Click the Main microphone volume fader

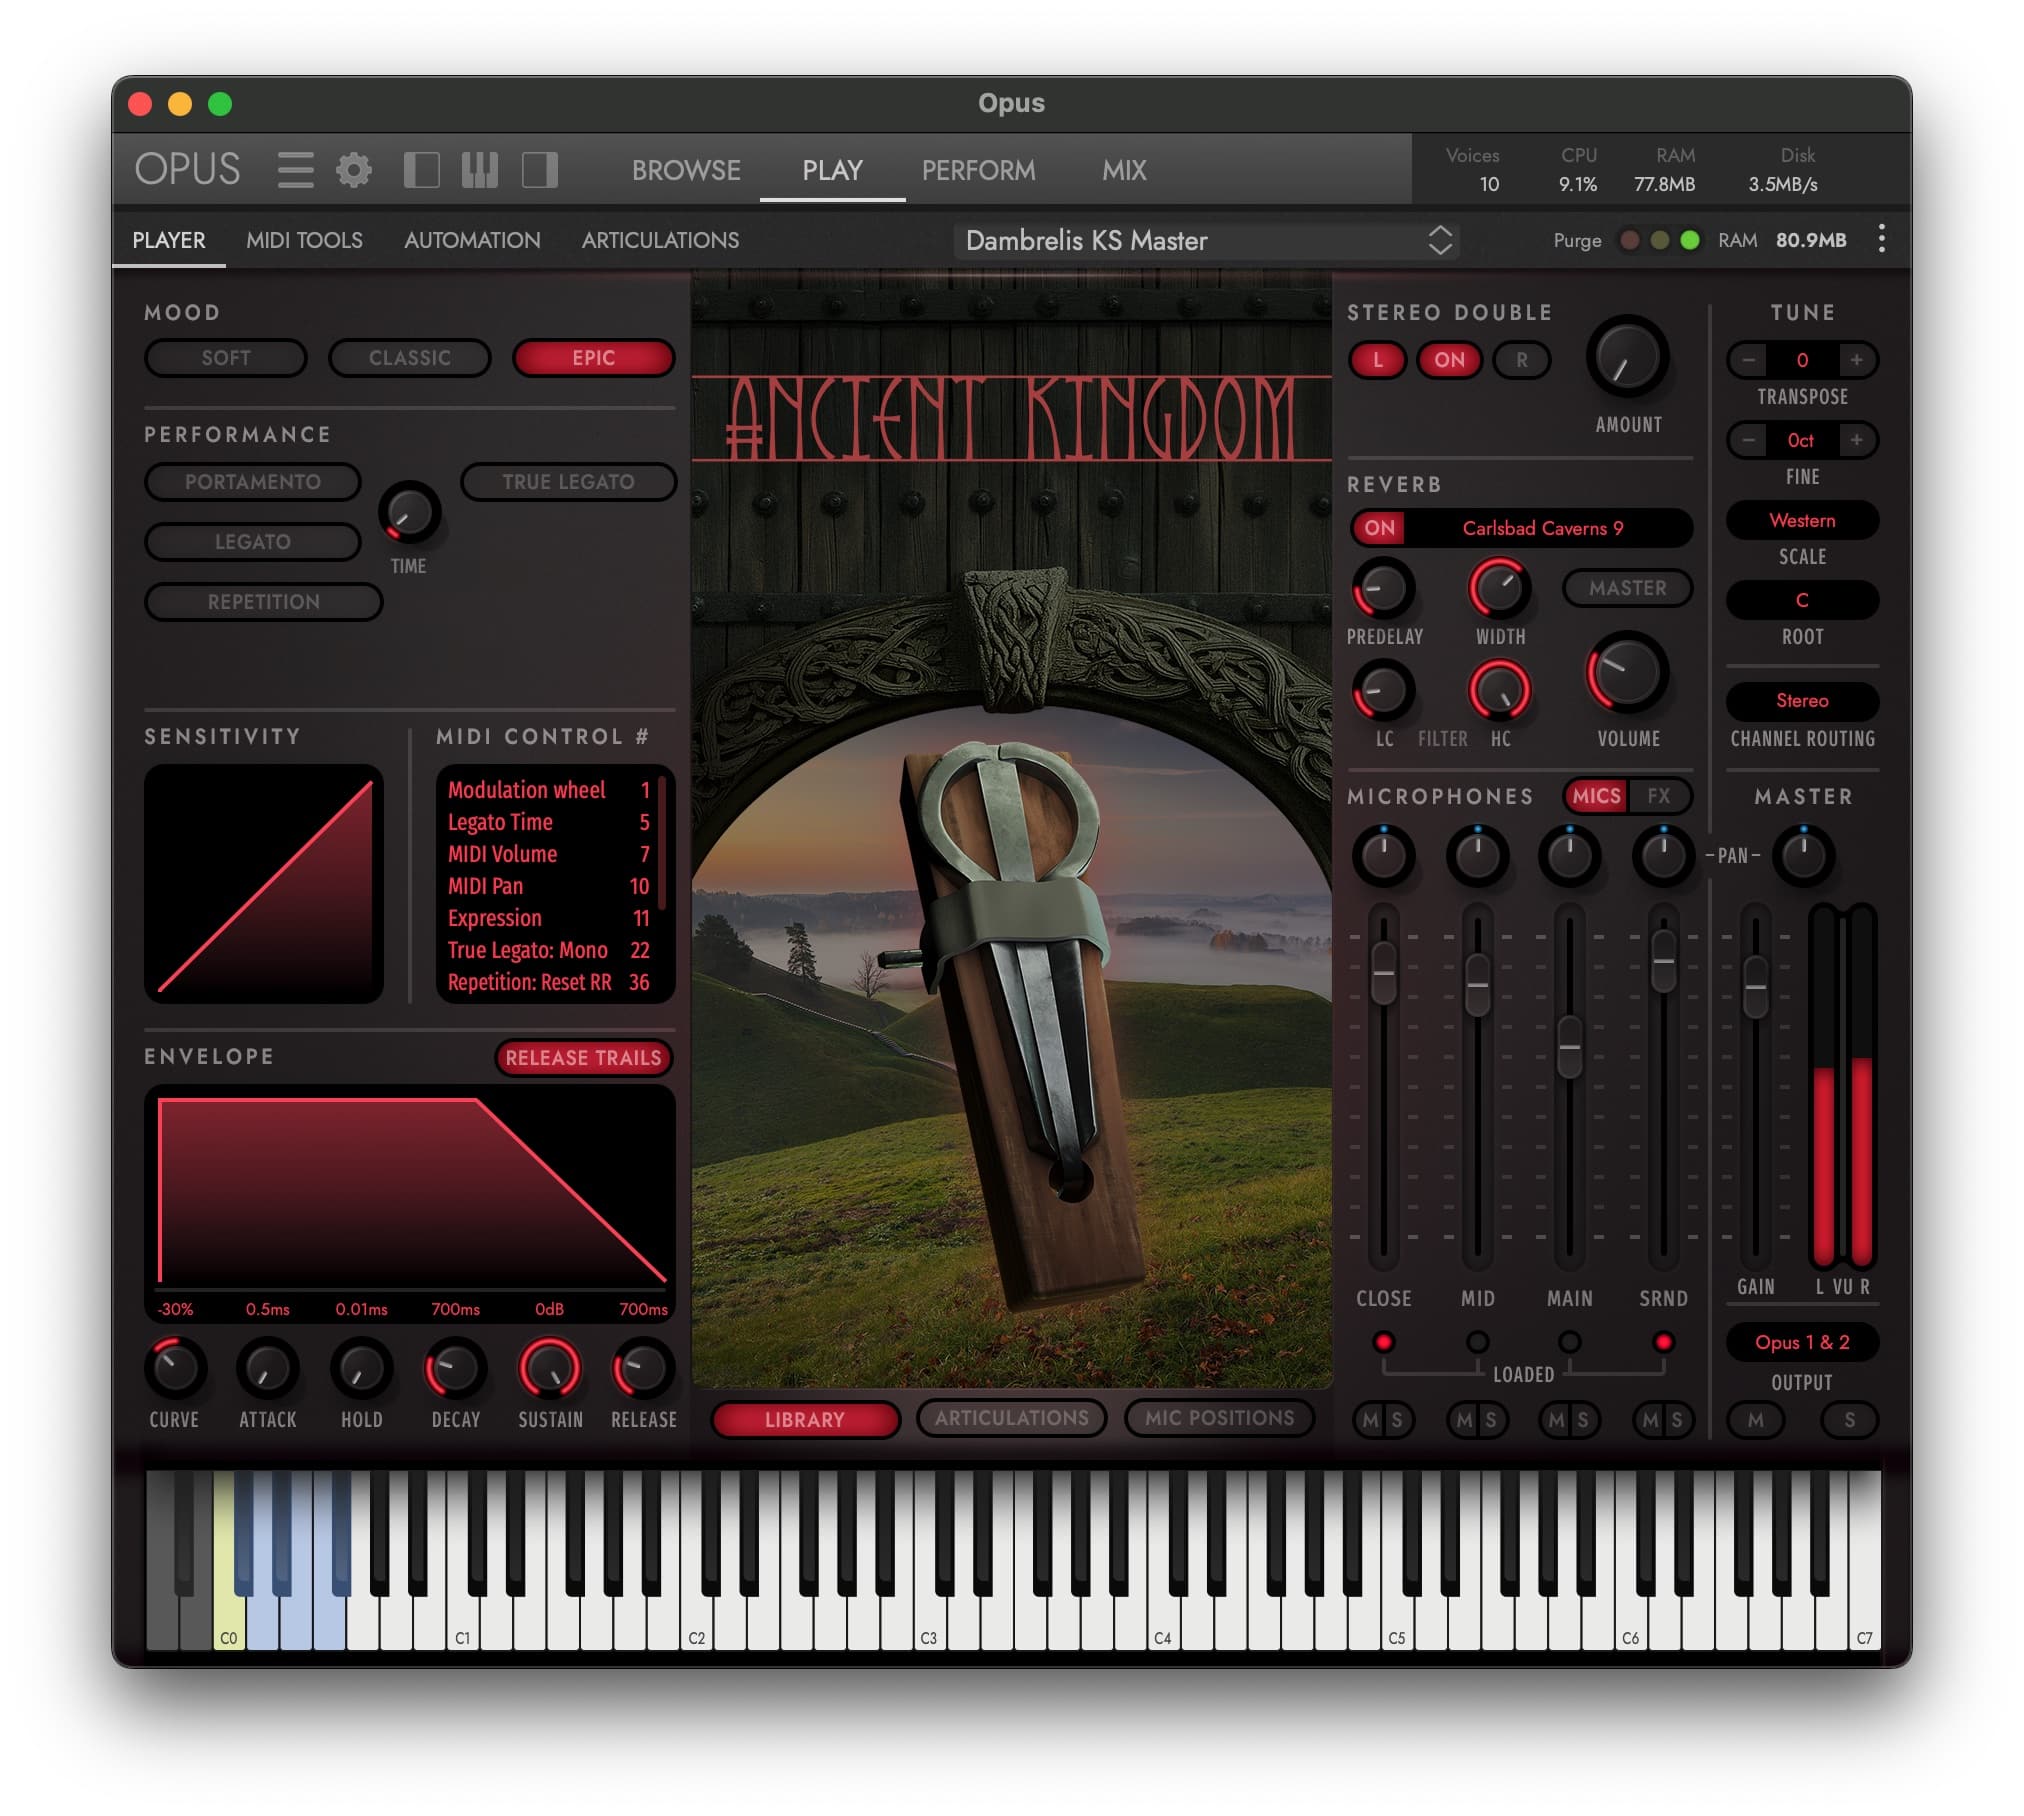coord(1569,1047)
